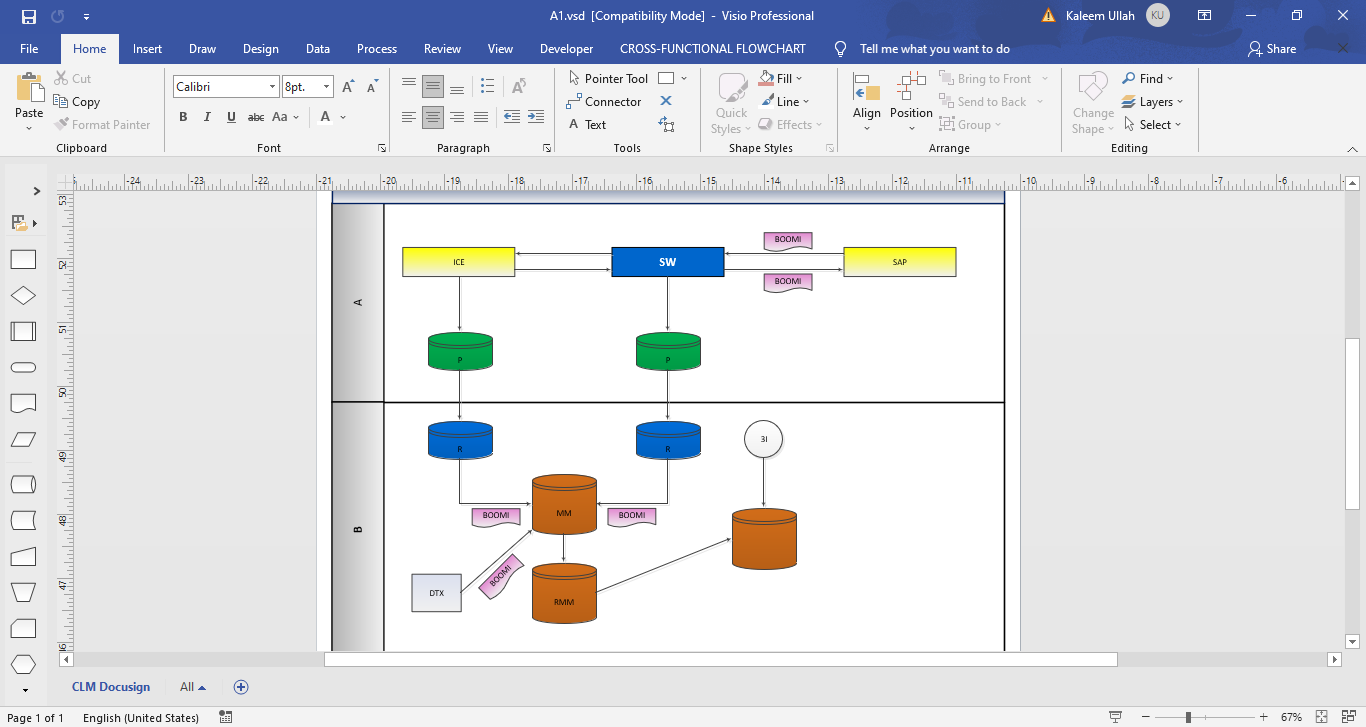Toggle underline formatting
Image resolution: width=1366 pixels, height=727 pixels.
tap(231, 117)
